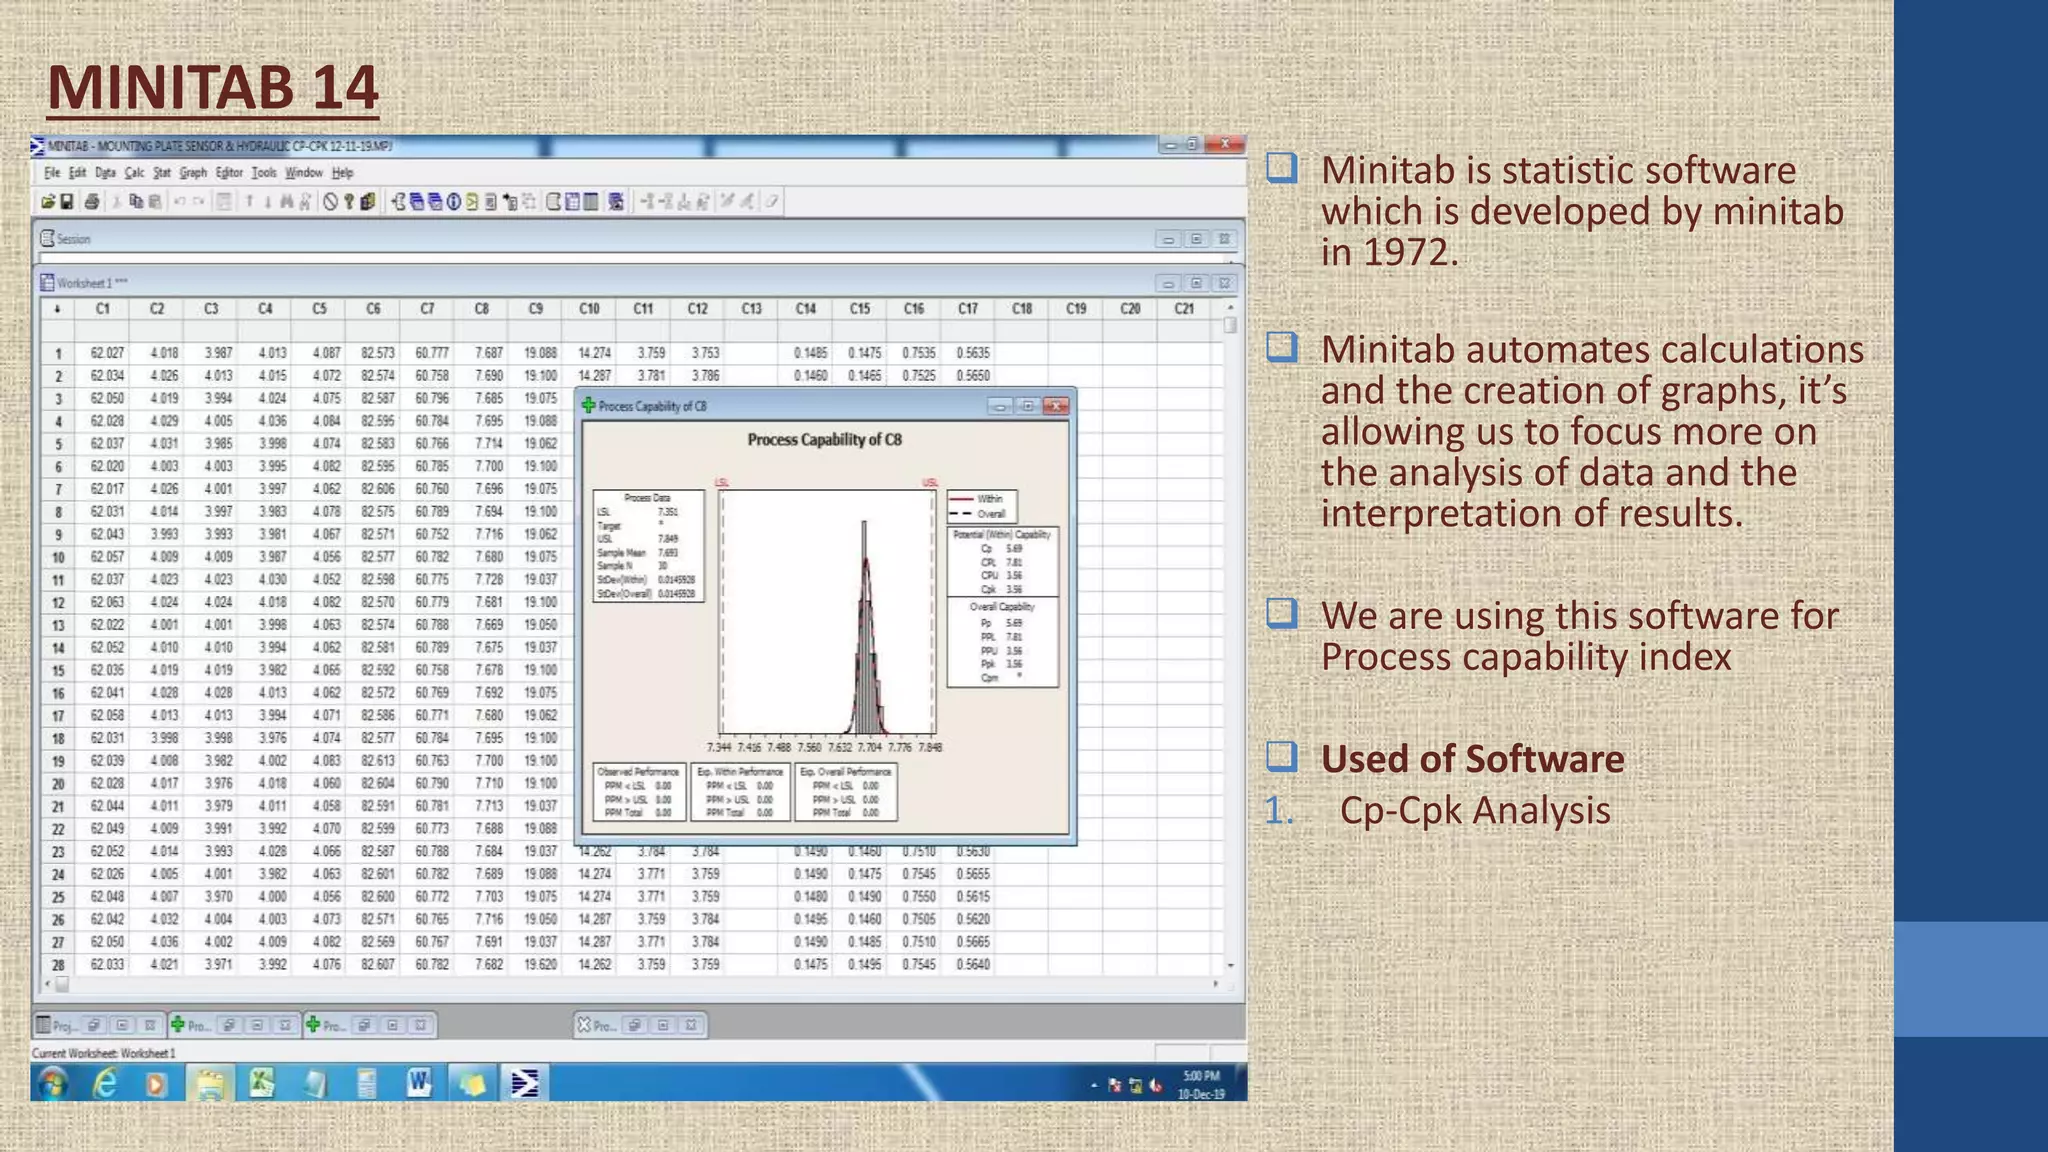2048x1152 pixels.
Task: Click the Print toolbar icon
Action: tap(92, 202)
